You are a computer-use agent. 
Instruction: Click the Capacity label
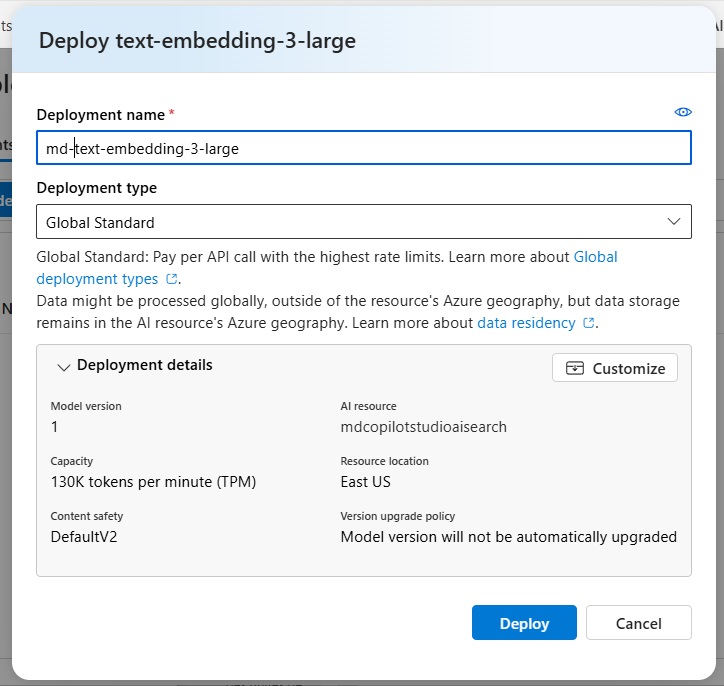coord(72,461)
